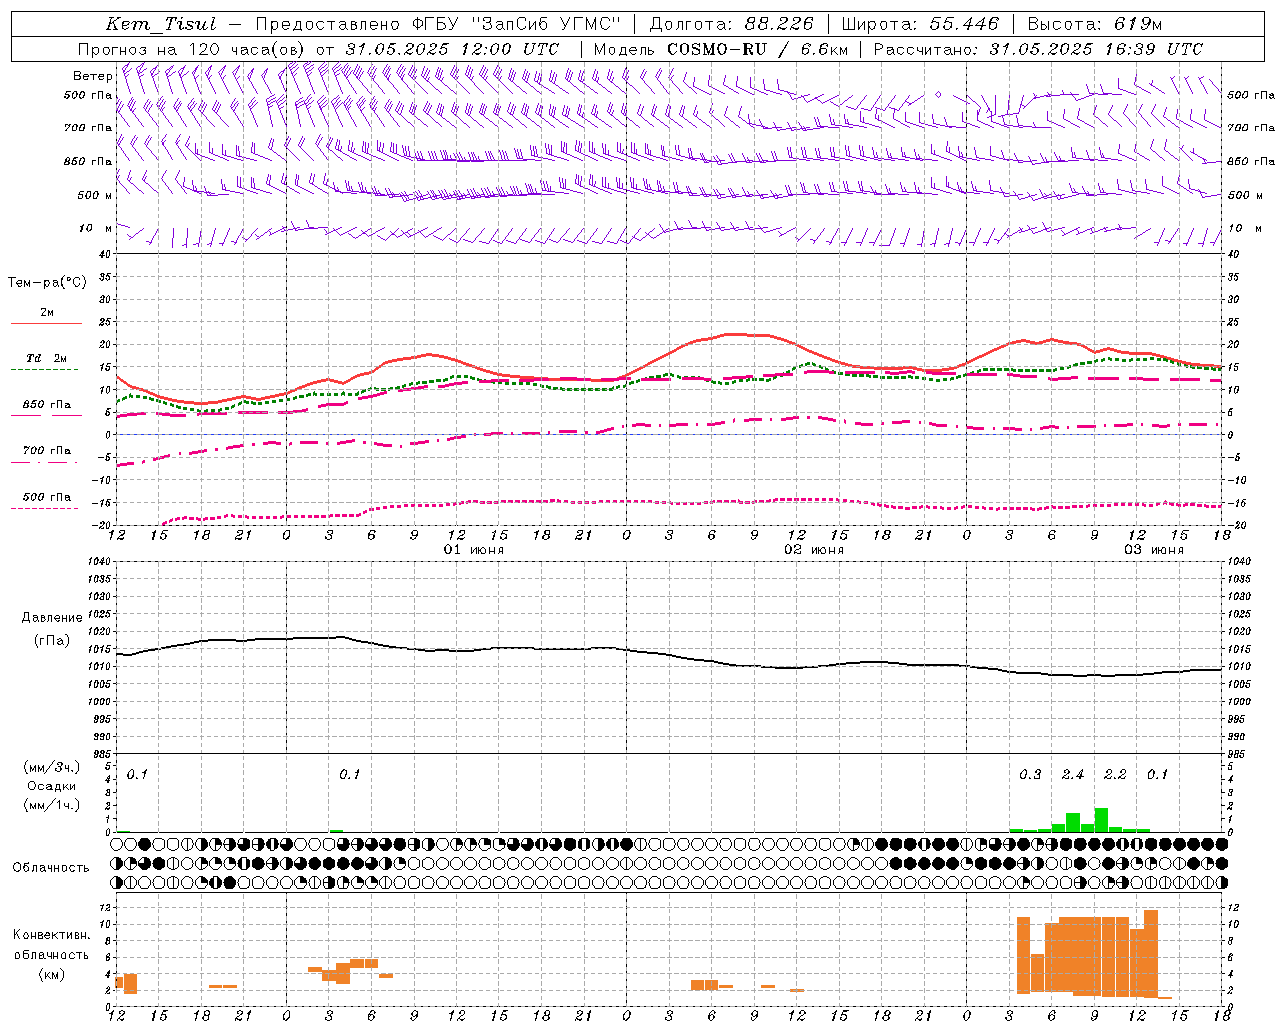The image size is (1280, 1024).
Task: Click the 700 гПа temperature legend entry
Action: (x=47, y=451)
